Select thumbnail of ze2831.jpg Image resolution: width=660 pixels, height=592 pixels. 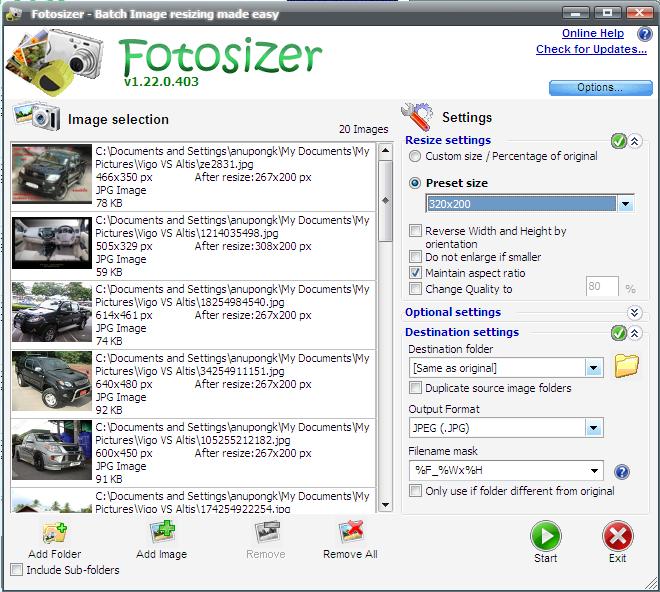pos(52,174)
